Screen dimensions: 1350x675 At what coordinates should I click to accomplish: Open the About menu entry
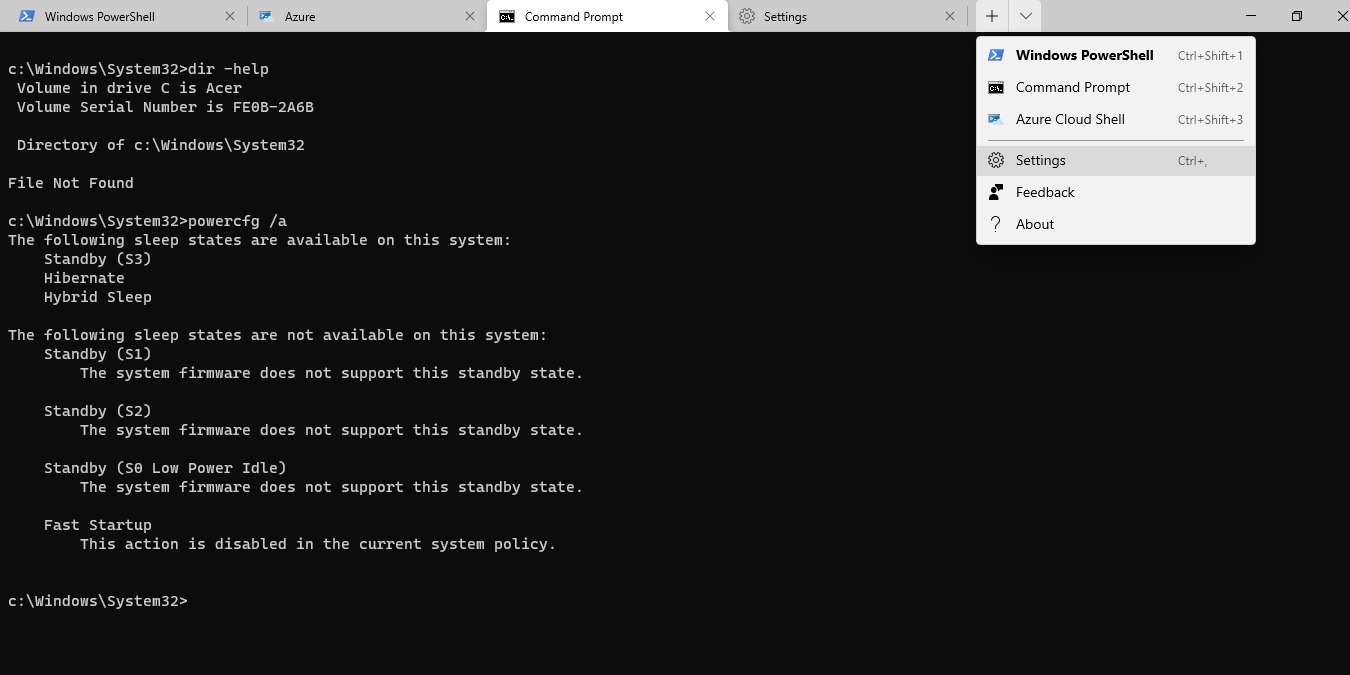point(1035,224)
